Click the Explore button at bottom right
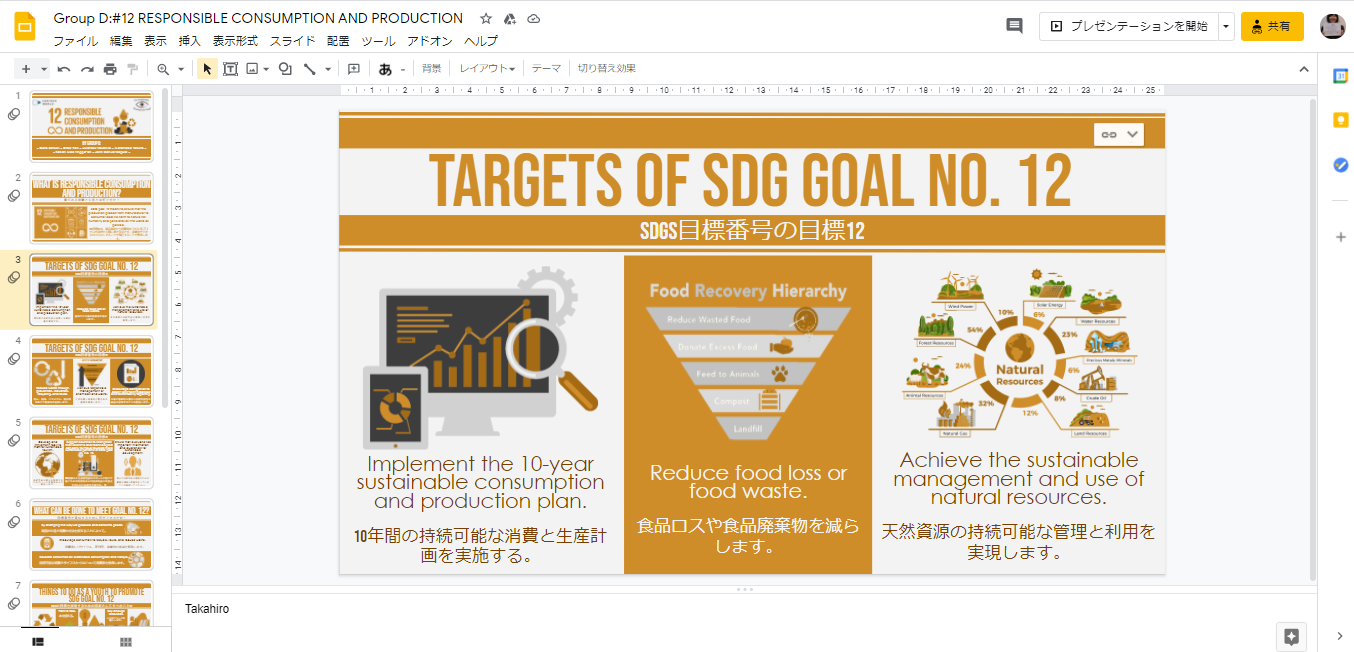Image resolution: width=1354 pixels, height=652 pixels. [1291, 636]
